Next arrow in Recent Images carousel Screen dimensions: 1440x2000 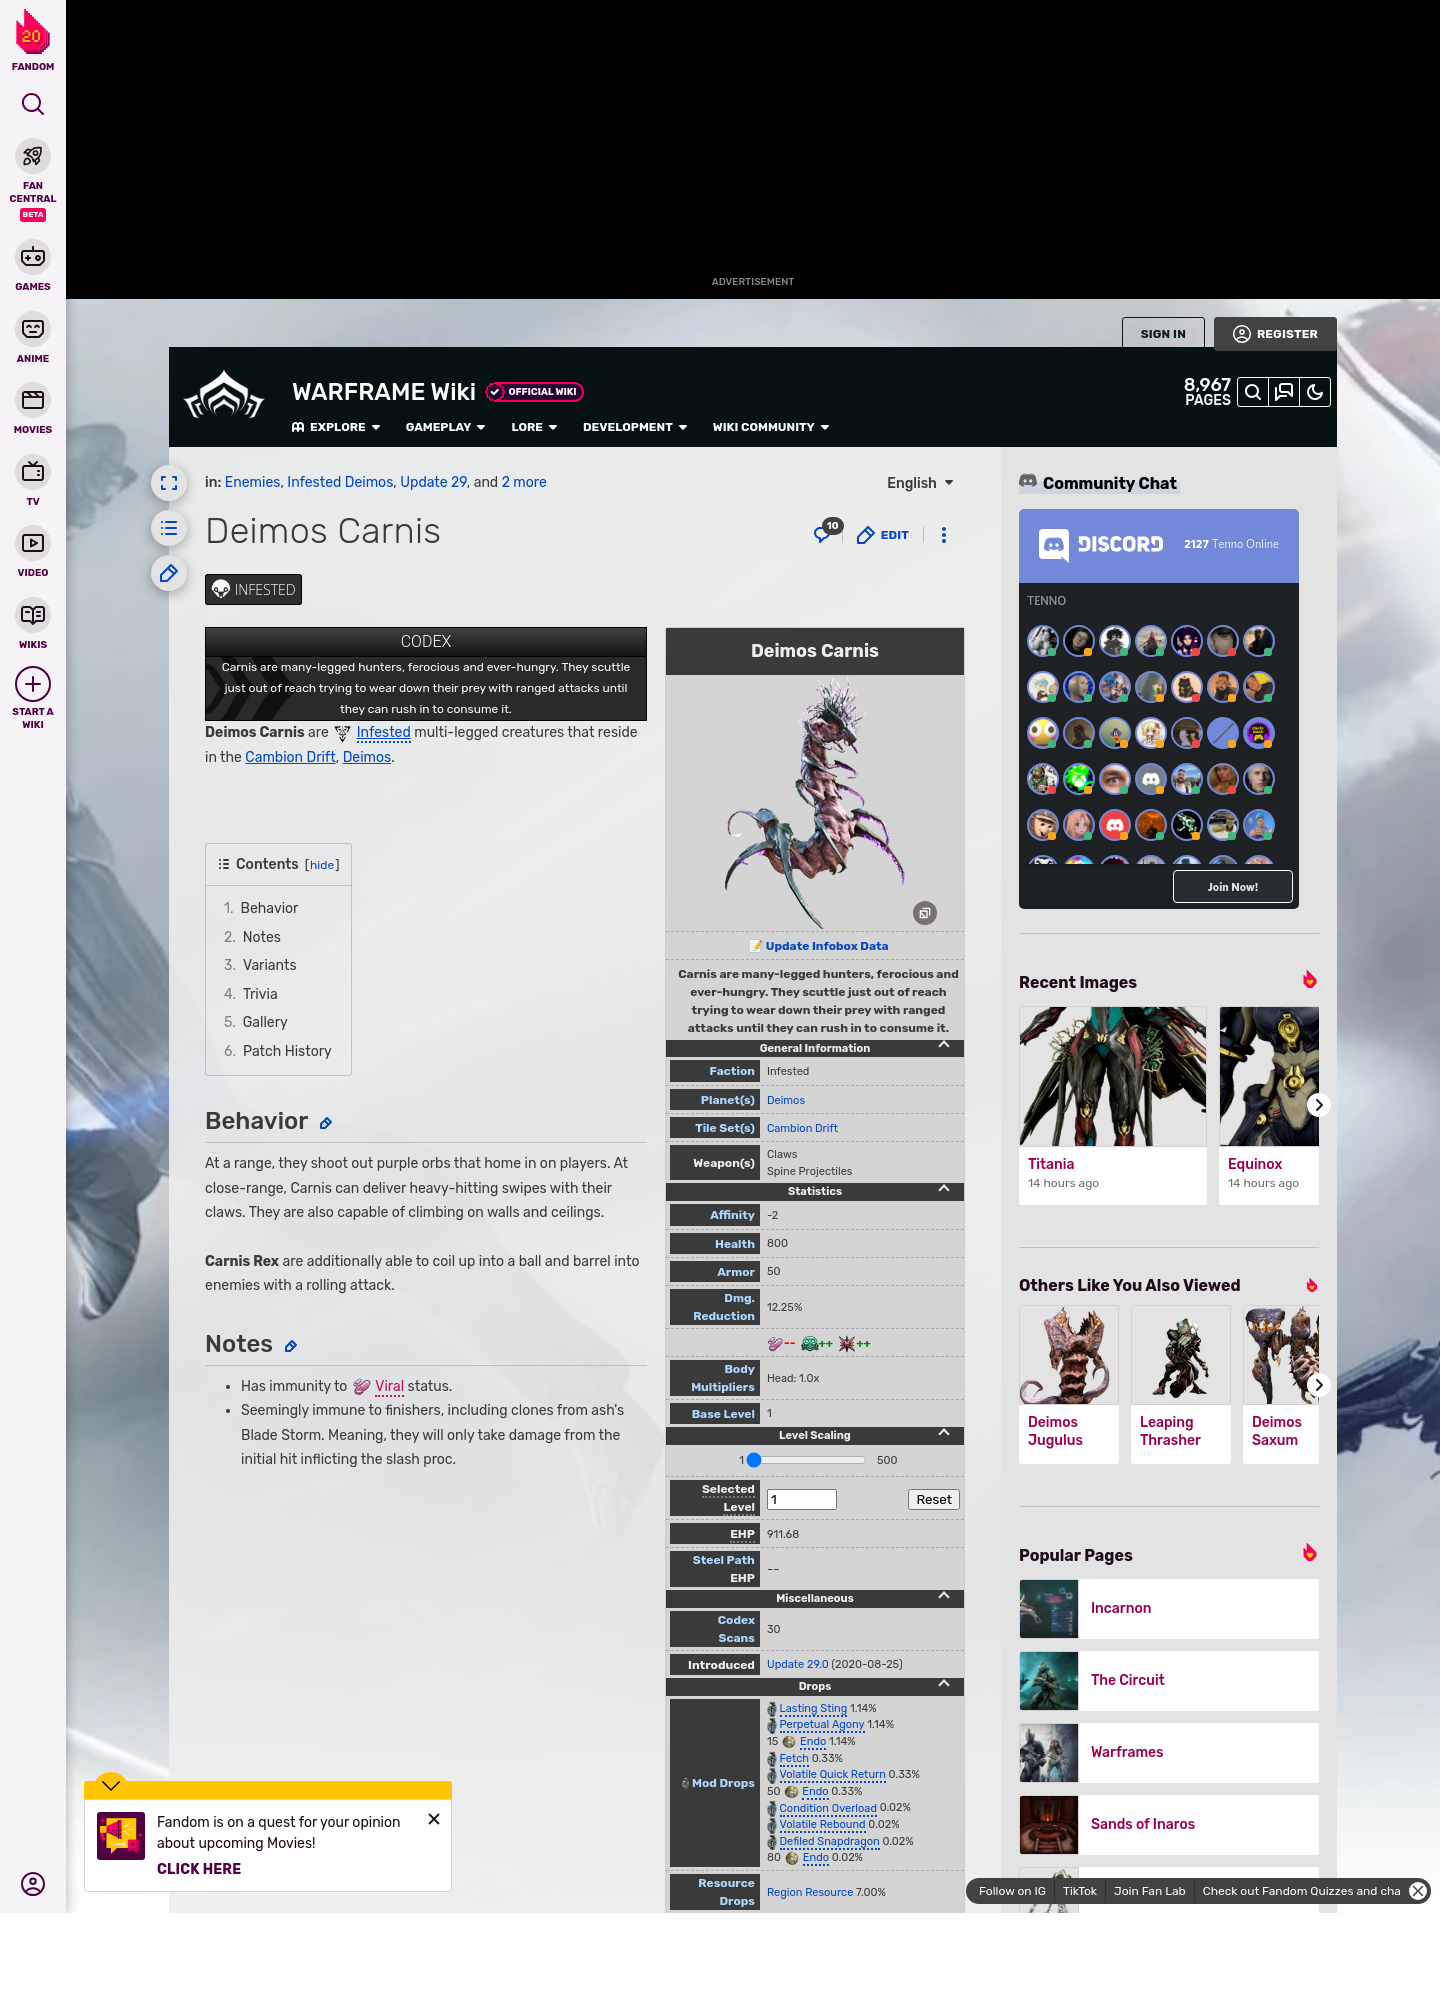point(1319,1105)
